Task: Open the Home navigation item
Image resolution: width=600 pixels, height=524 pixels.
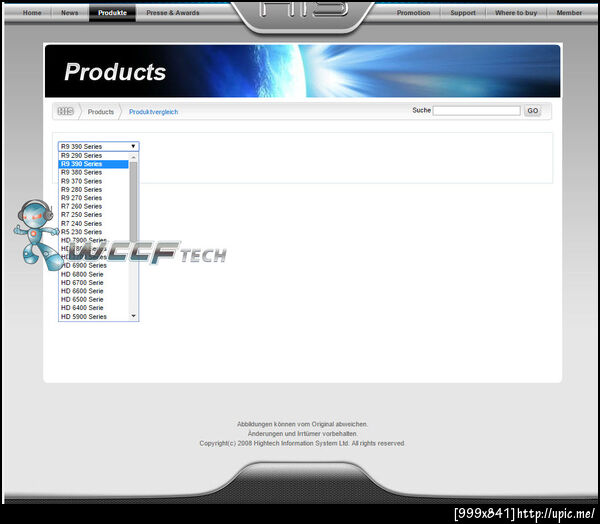Action: [32, 13]
